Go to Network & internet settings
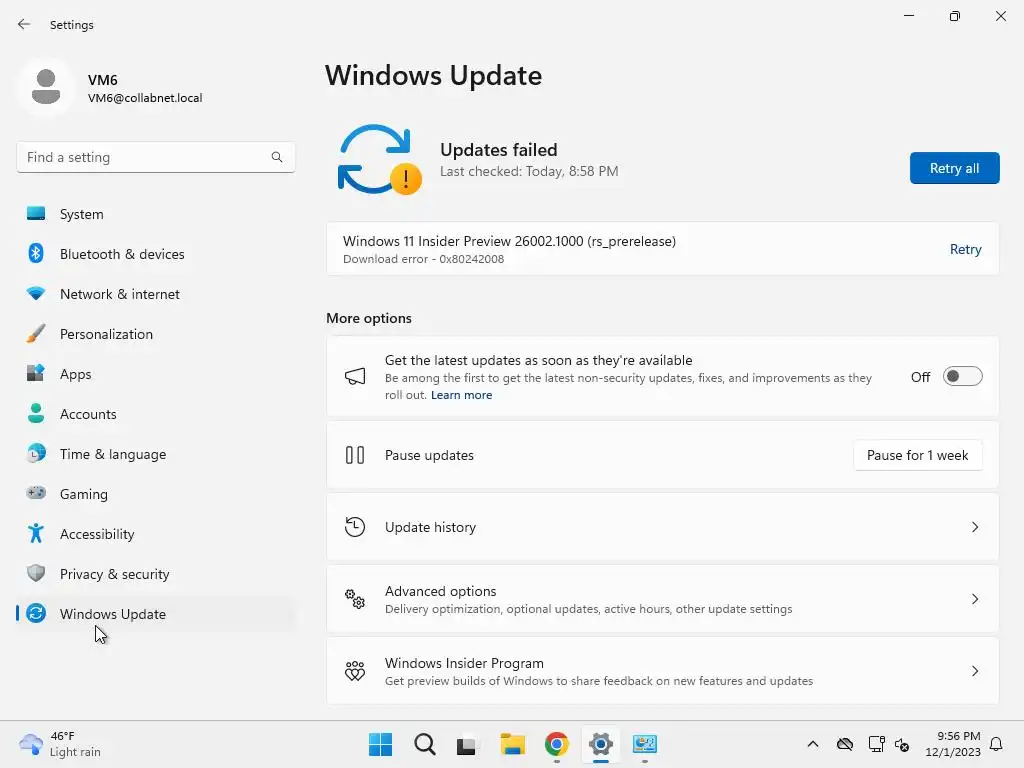The height and width of the screenshot is (768, 1024). pos(155,293)
